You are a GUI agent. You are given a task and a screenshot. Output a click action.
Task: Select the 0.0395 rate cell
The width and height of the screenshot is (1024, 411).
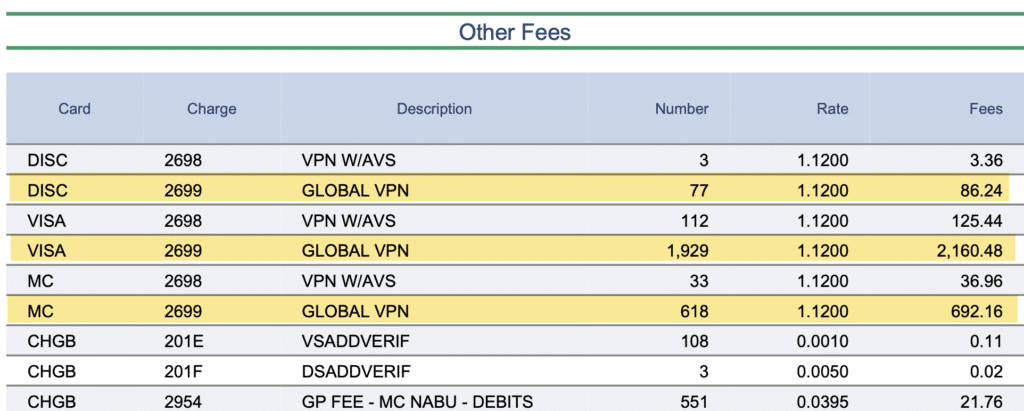click(824, 402)
